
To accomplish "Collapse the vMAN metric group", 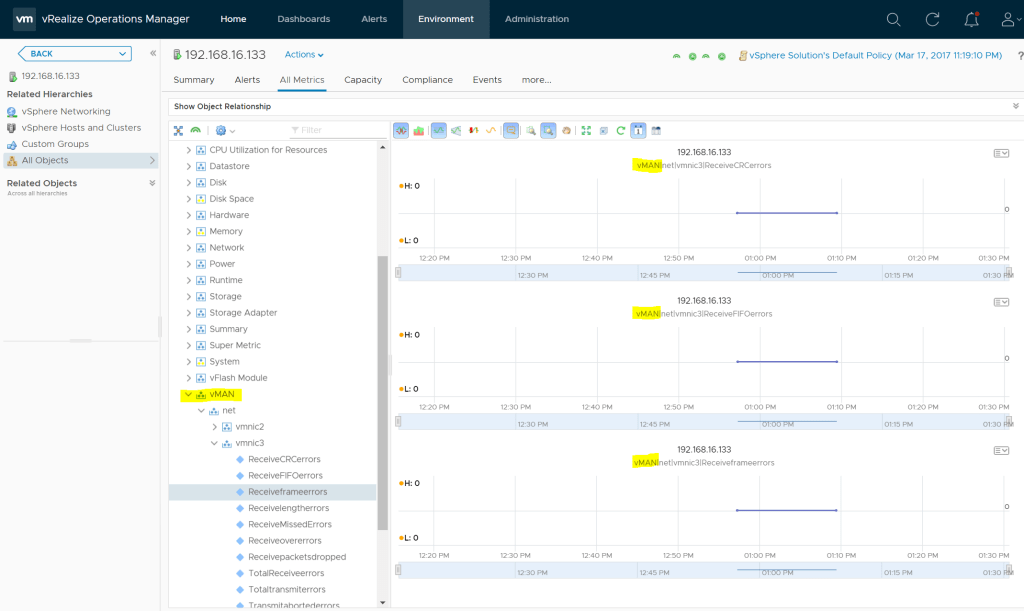I will 188,394.
